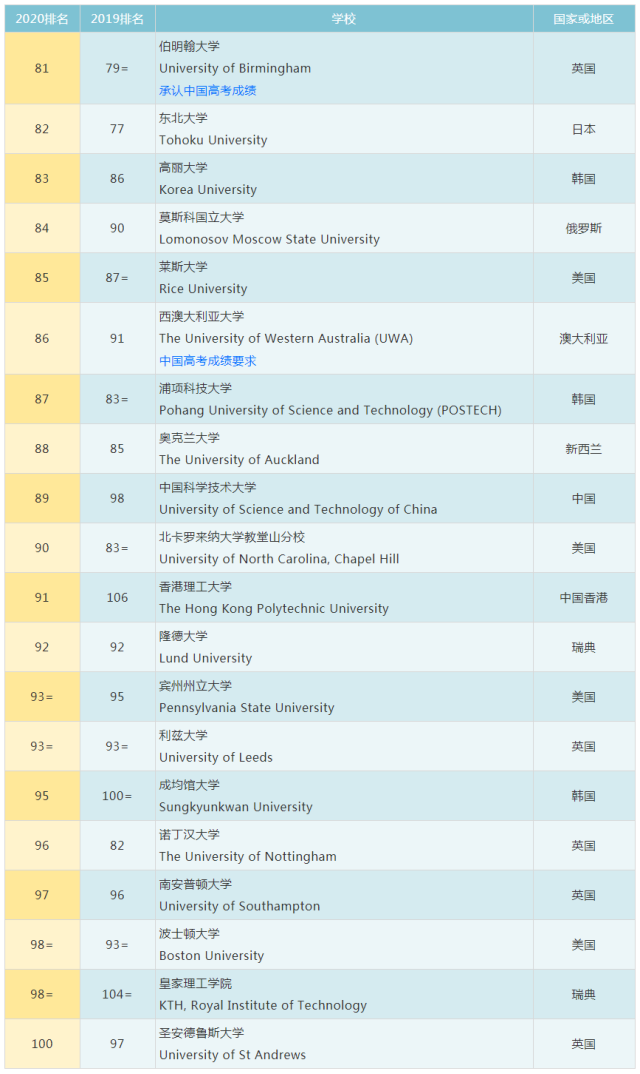Click 2019 rank 106 in Hong Kong Polytechnic row

pos(117,598)
